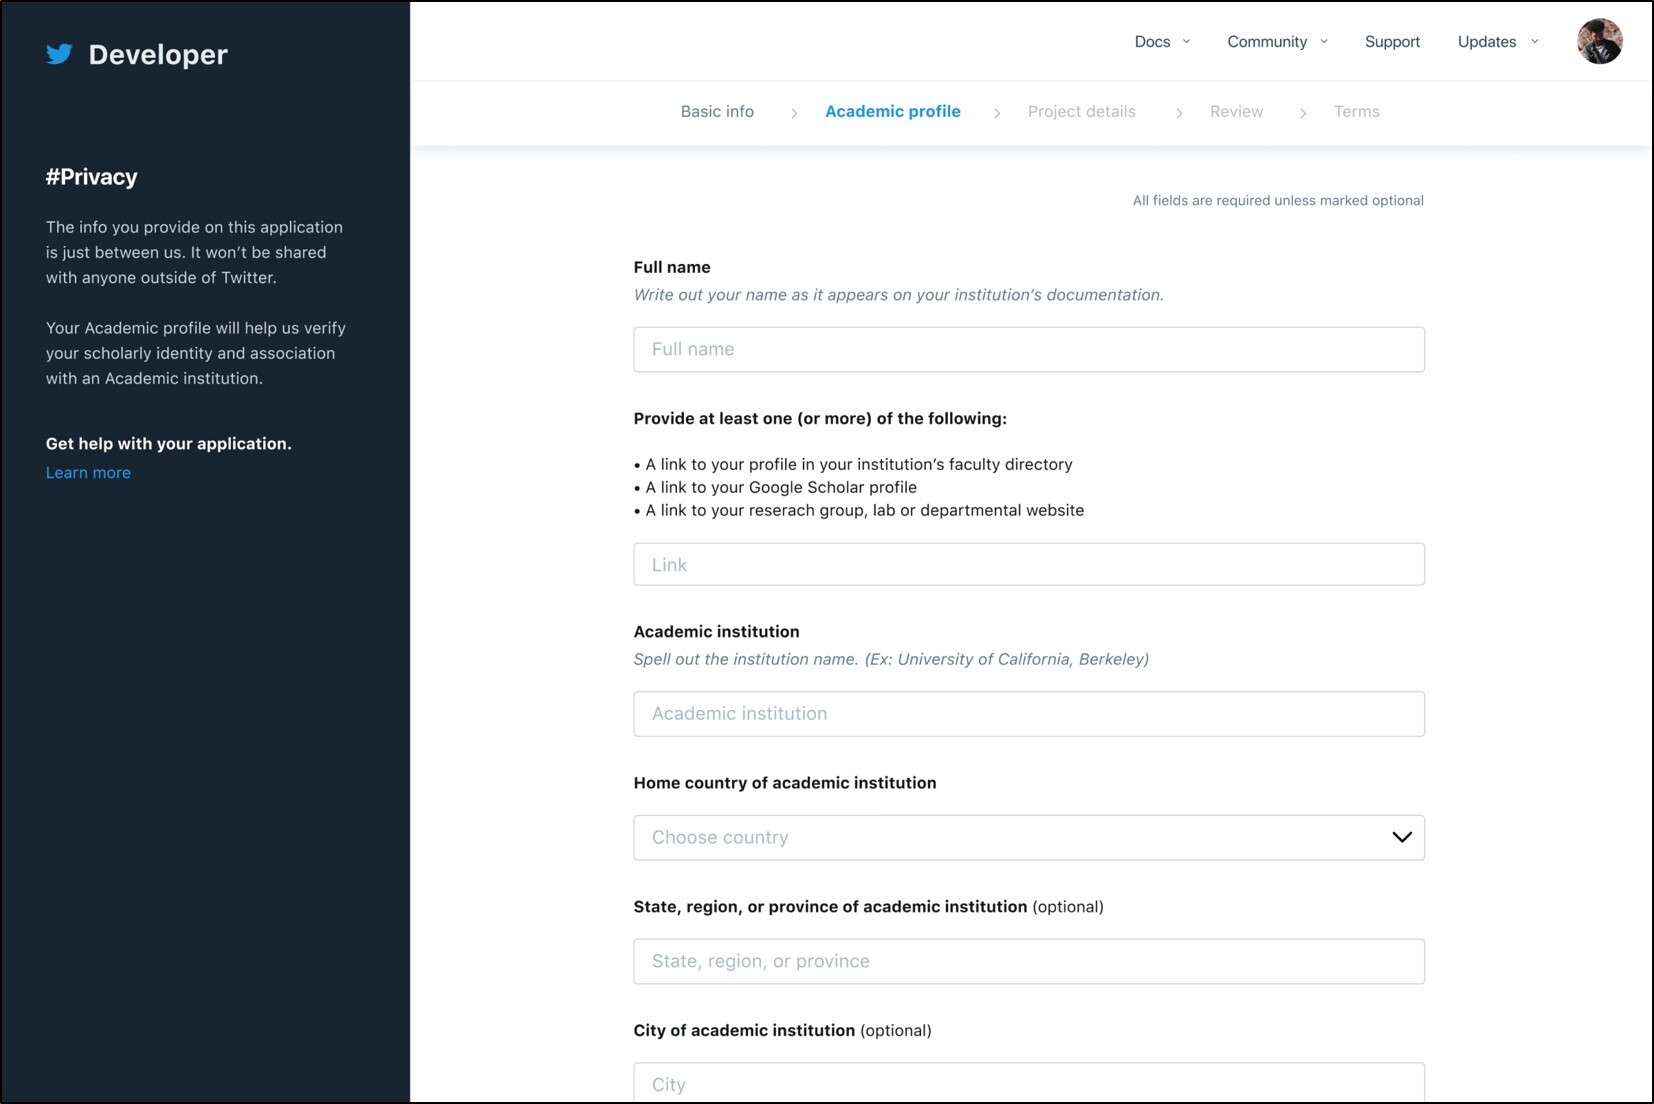Viewport: 1654px width, 1104px height.
Task: Open the Terms step
Action: (1356, 112)
